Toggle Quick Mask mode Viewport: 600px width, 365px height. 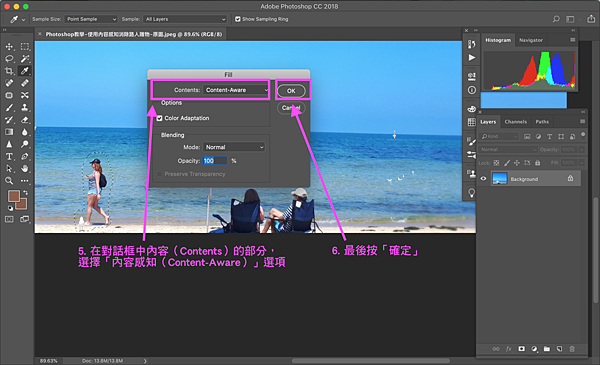tap(9, 219)
